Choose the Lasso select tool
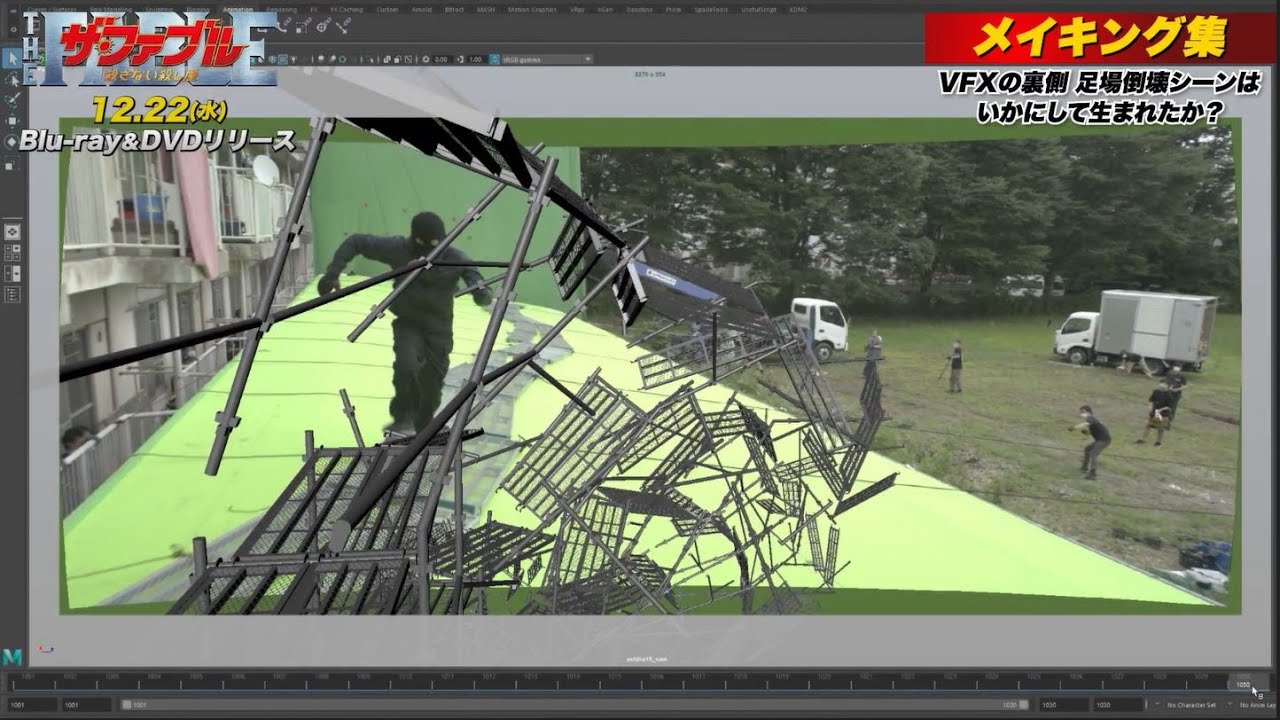 point(13,80)
